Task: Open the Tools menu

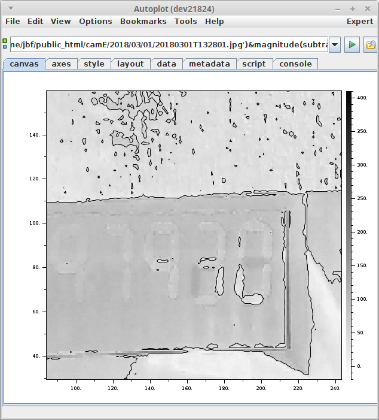Action: (x=186, y=21)
